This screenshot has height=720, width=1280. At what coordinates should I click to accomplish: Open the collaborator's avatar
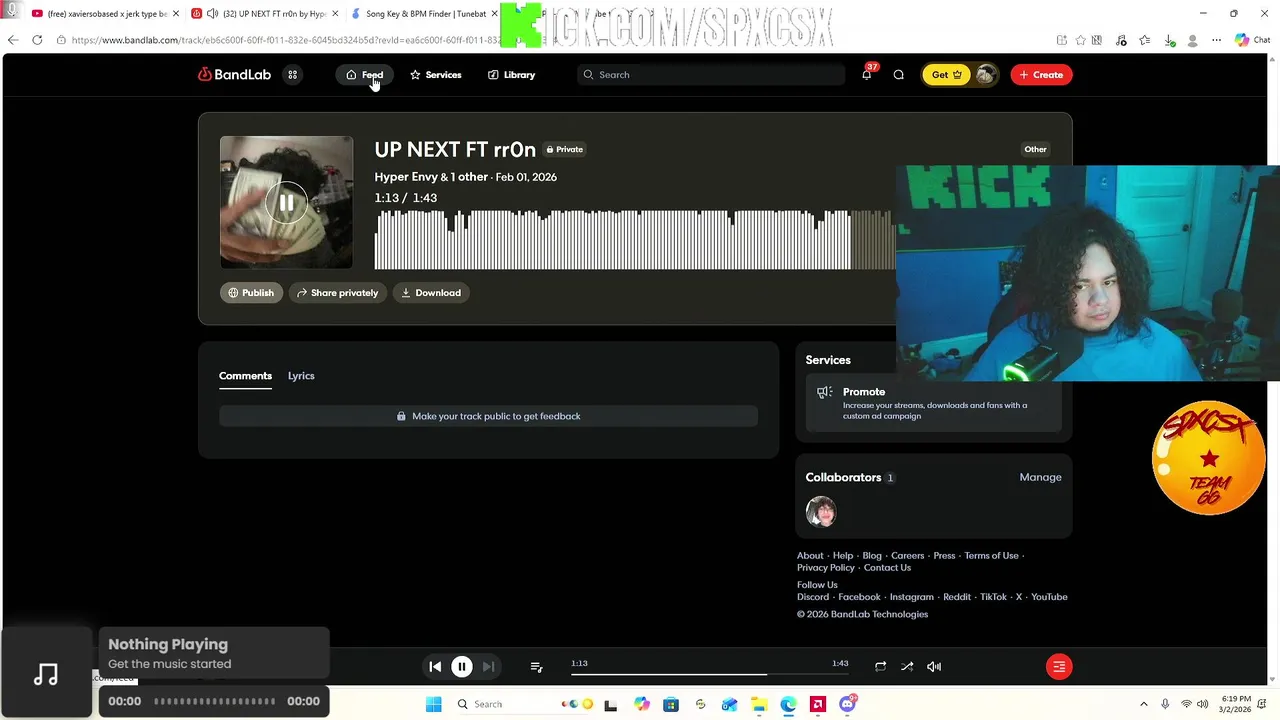[821, 512]
